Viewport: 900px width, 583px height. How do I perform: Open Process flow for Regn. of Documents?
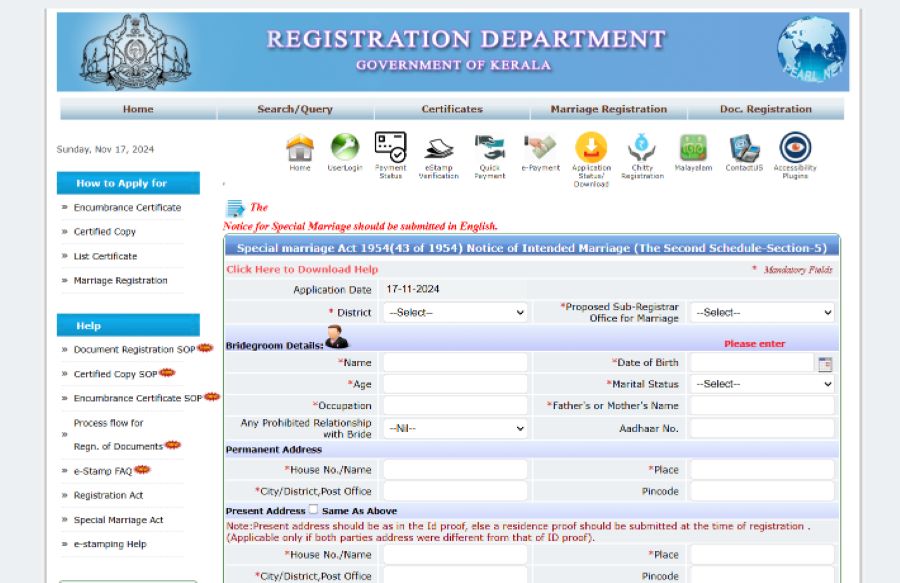click(119, 434)
